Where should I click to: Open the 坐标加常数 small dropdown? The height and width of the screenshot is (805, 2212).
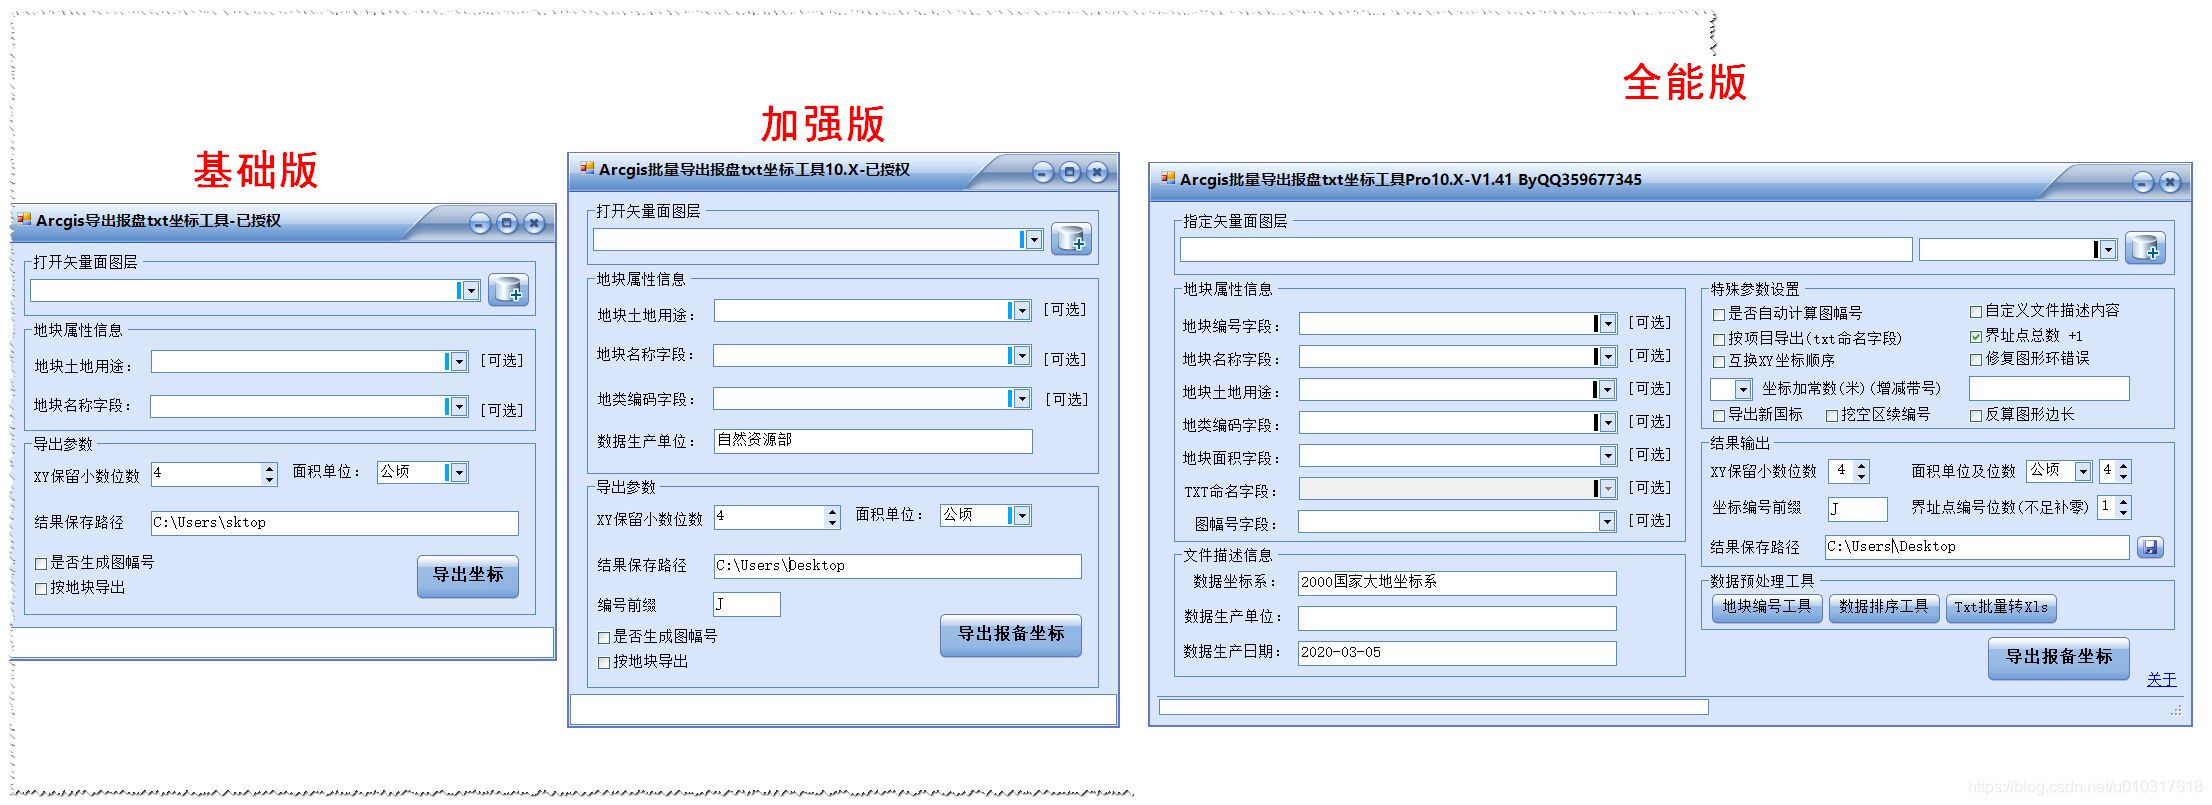[x=1743, y=390]
